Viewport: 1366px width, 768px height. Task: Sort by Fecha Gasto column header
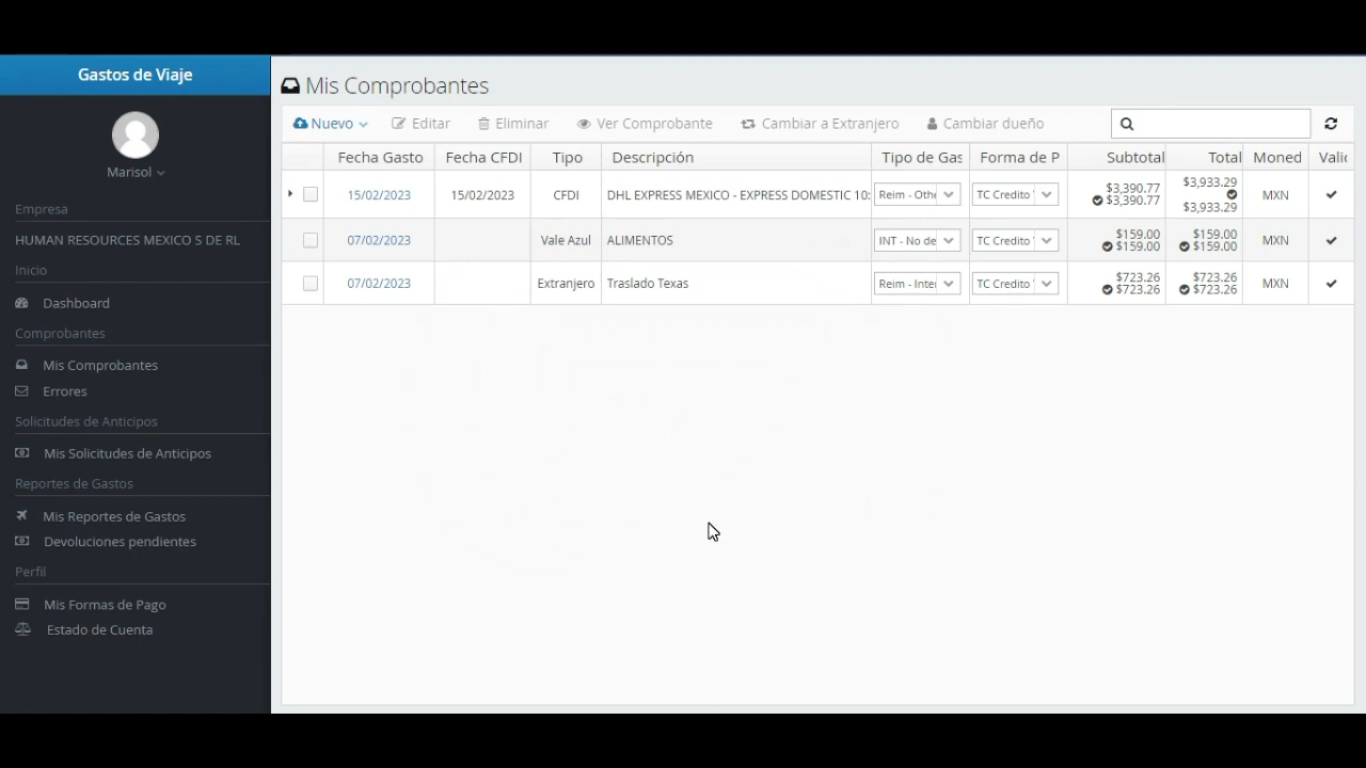point(380,157)
